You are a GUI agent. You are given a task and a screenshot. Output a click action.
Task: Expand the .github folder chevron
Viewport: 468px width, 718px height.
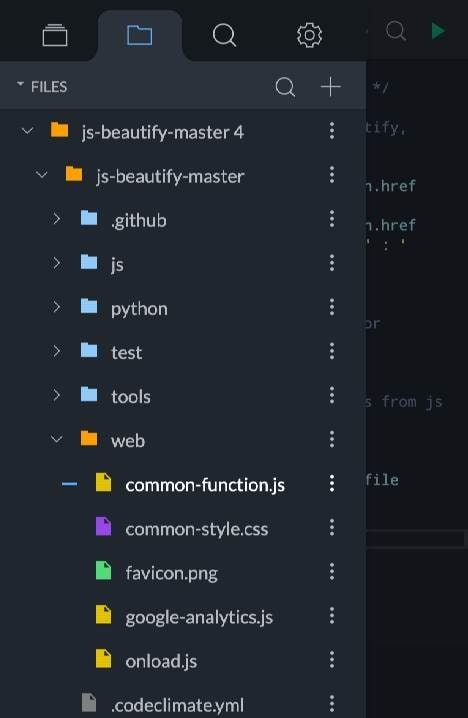tap(56, 218)
